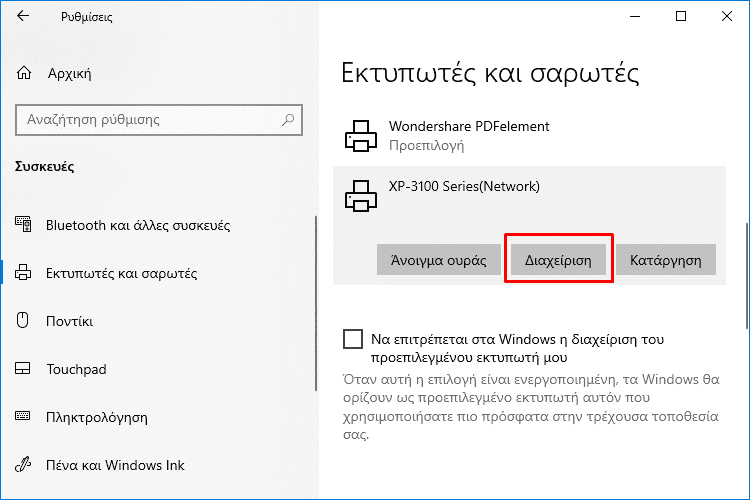Click the Εκτυπωτές και σαρωτές sidebar icon
Image resolution: width=750 pixels, height=500 pixels.
23,272
